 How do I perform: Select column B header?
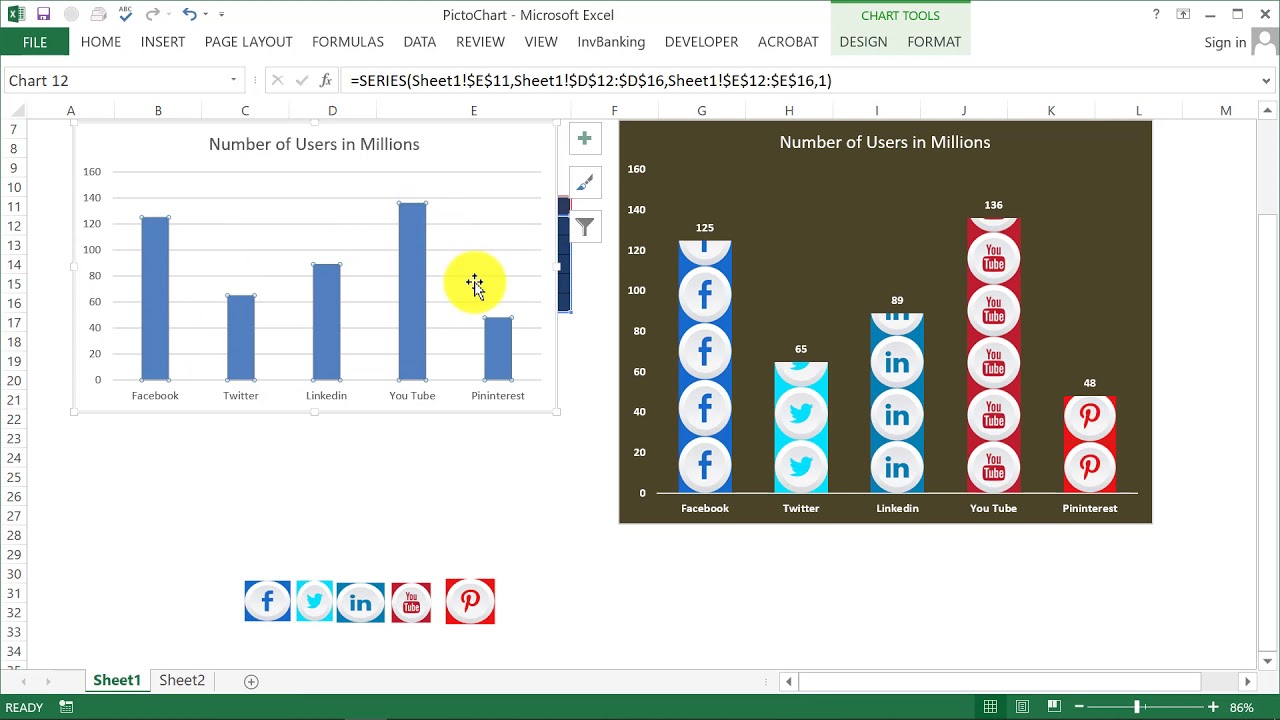tap(158, 111)
